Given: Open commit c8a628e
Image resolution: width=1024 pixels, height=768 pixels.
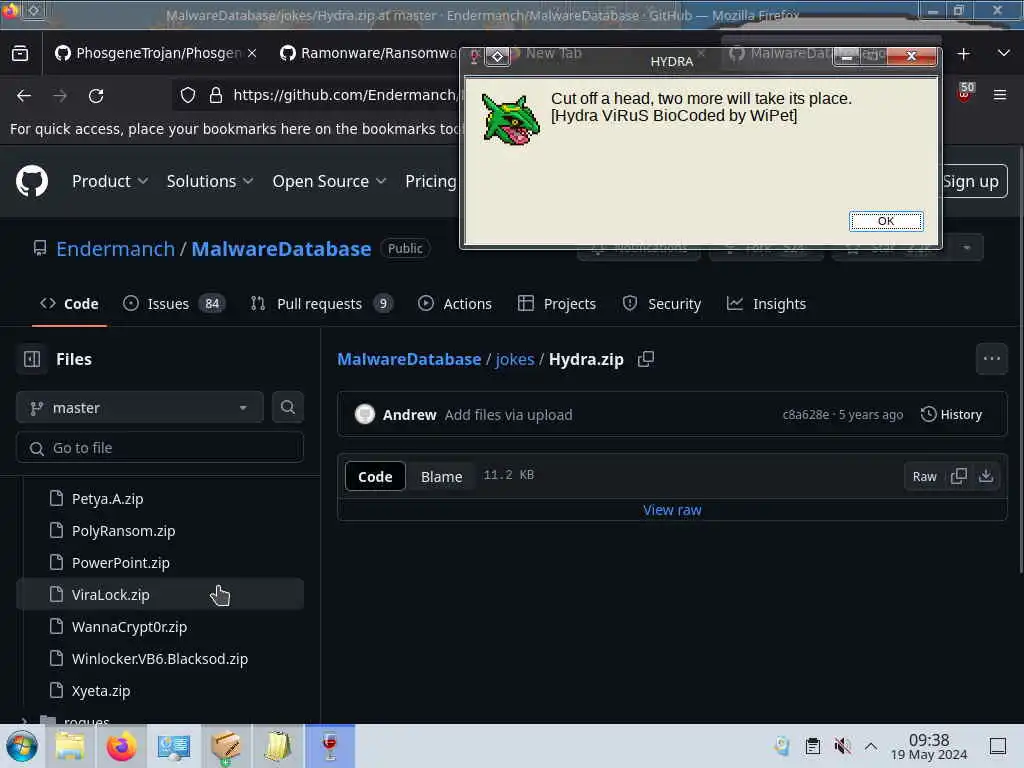Looking at the screenshot, I should [x=805, y=415].
